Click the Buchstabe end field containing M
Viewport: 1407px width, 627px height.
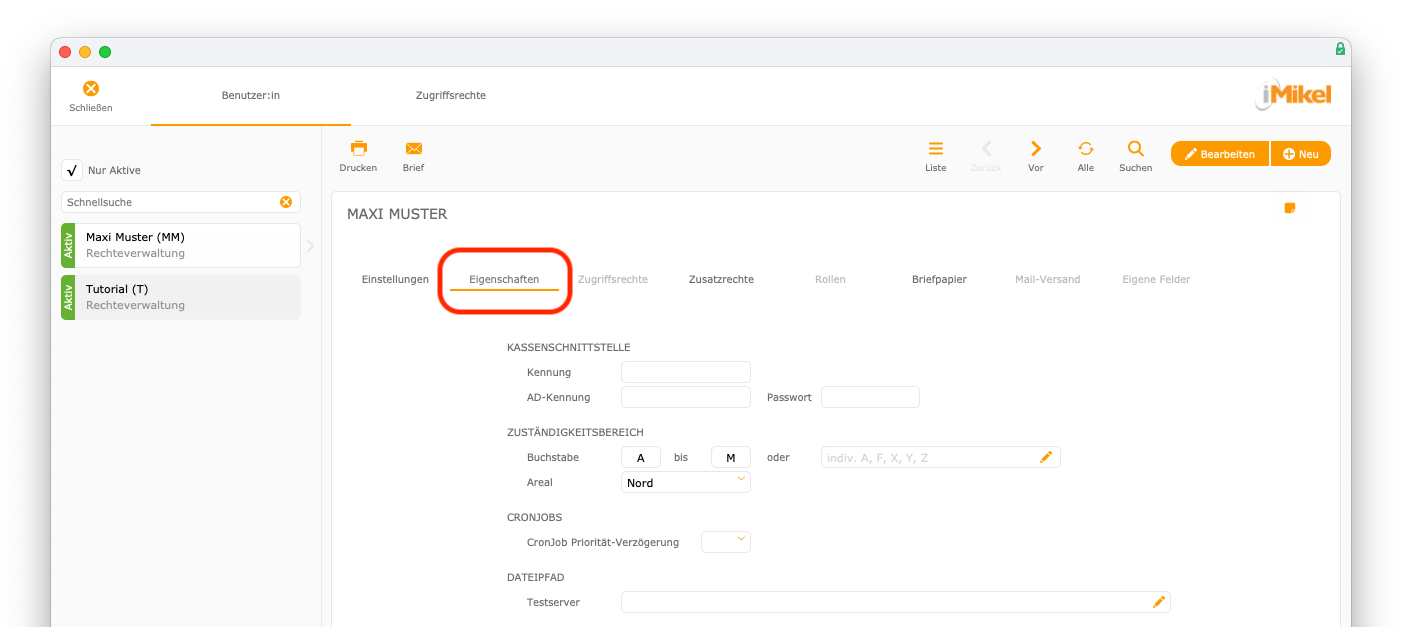tap(731, 457)
